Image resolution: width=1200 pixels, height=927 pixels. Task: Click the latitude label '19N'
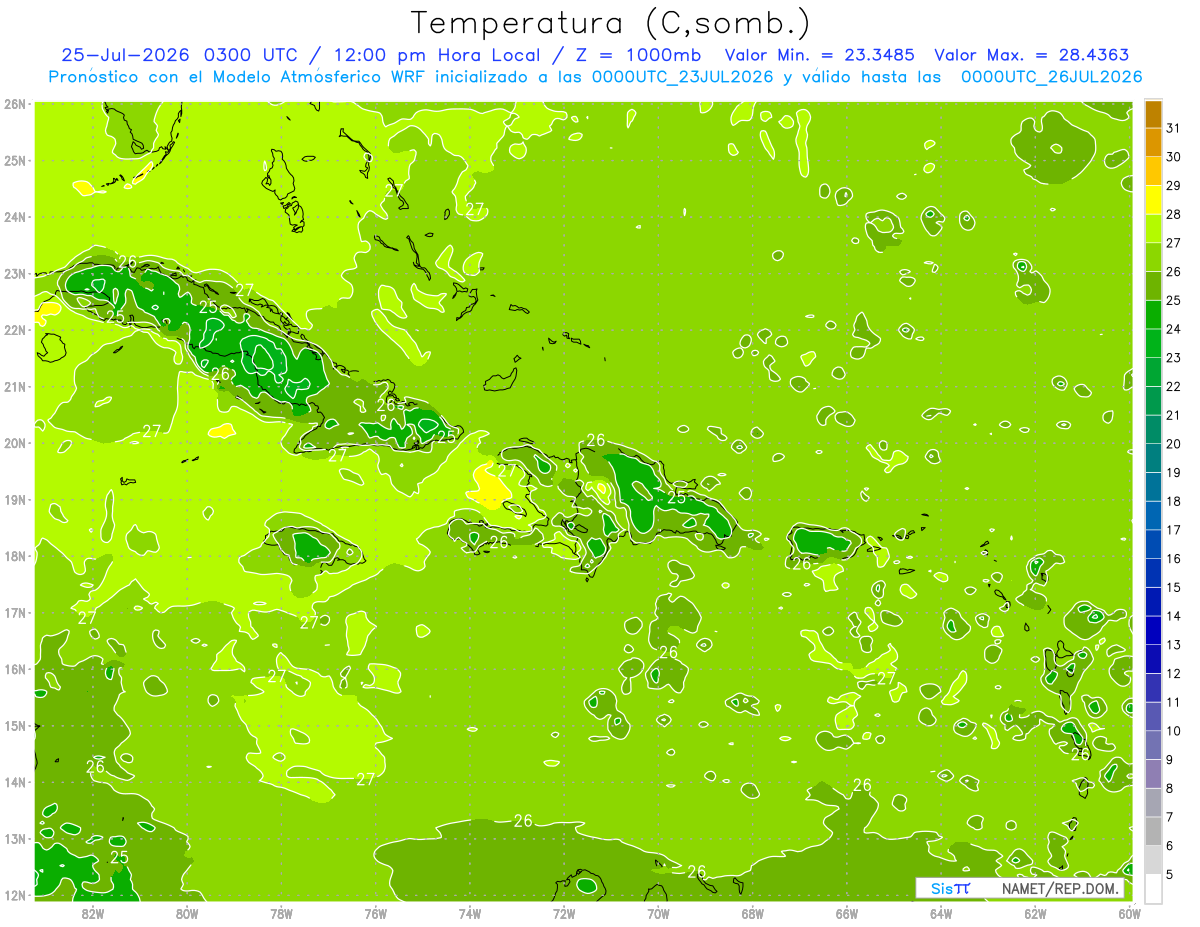[x=15, y=500]
